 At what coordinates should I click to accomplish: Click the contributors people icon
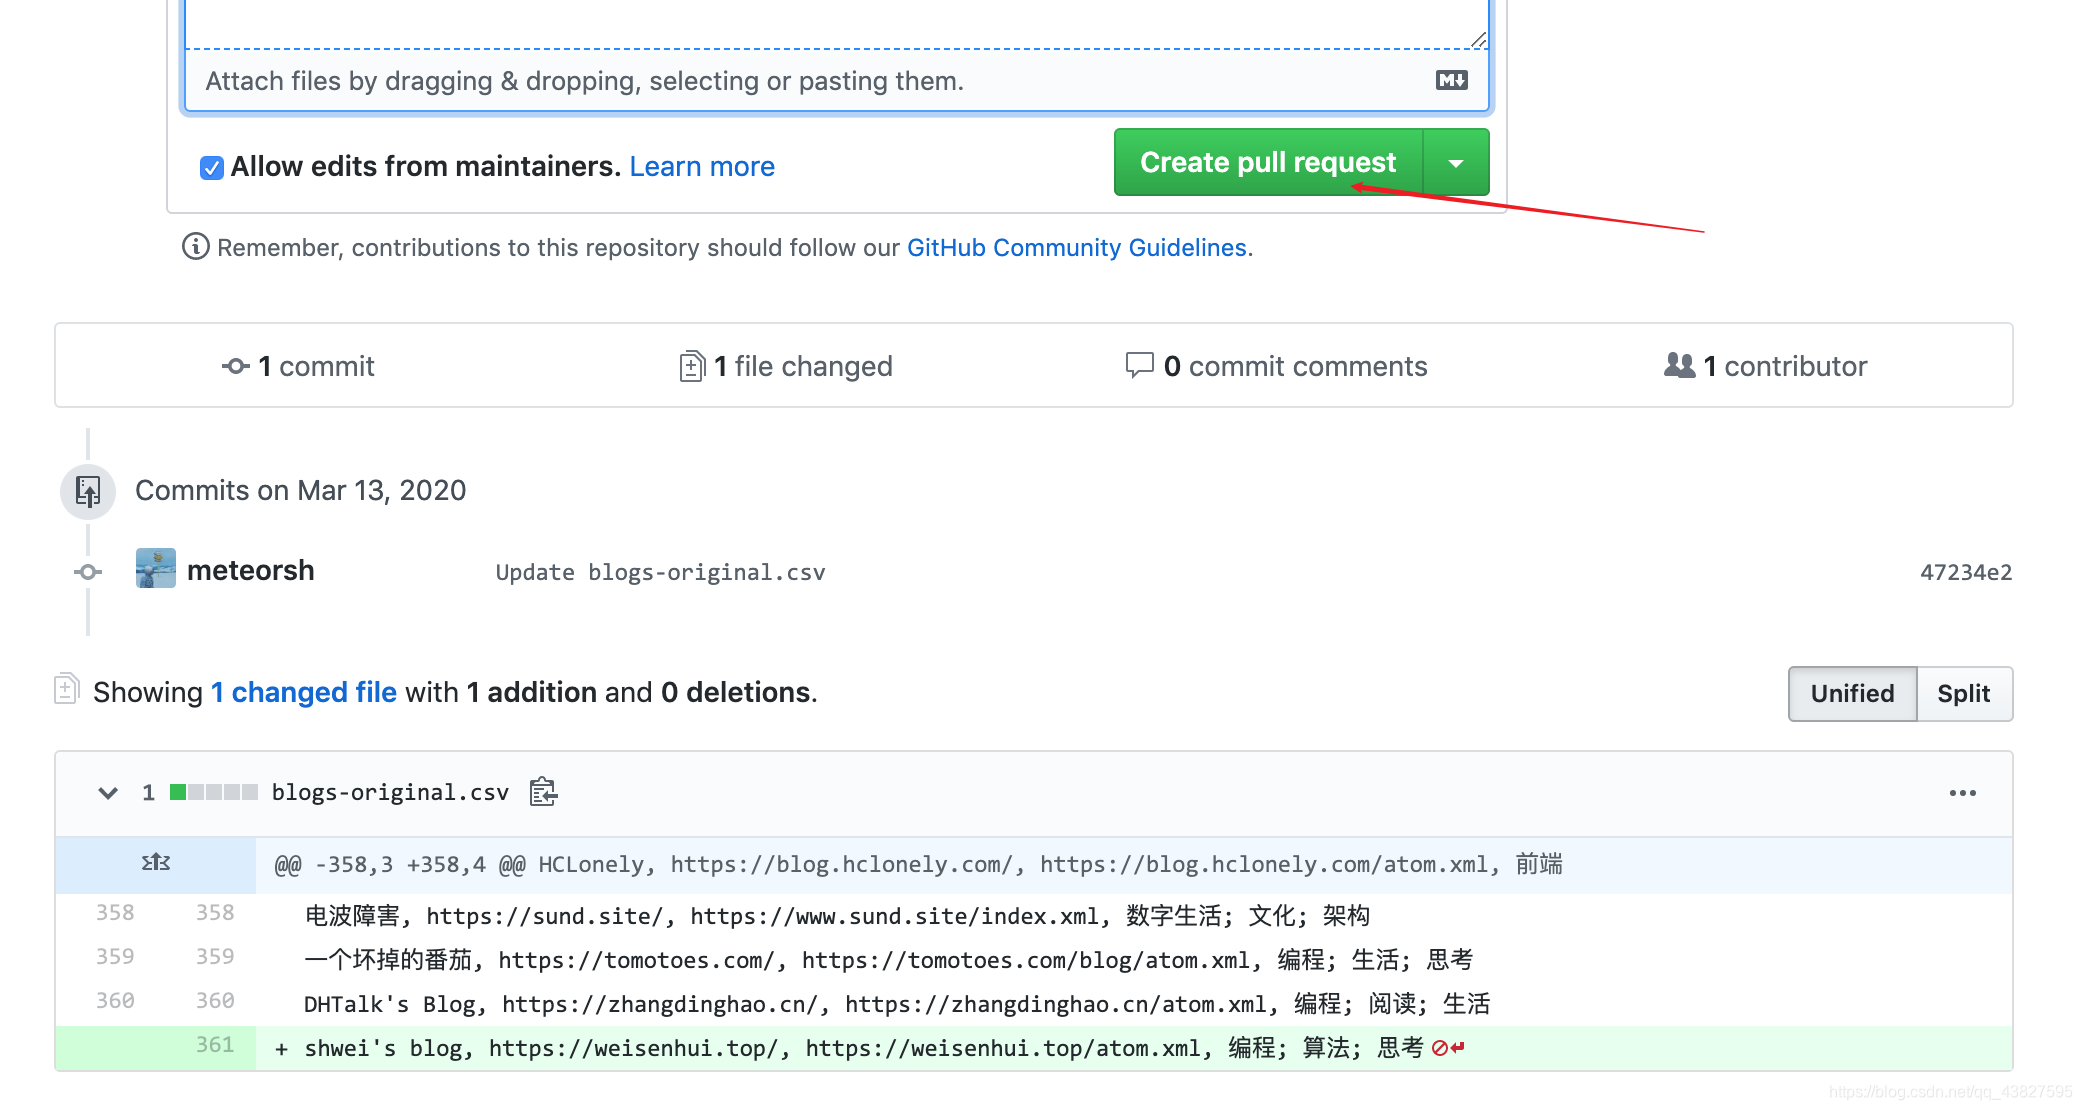[1679, 365]
